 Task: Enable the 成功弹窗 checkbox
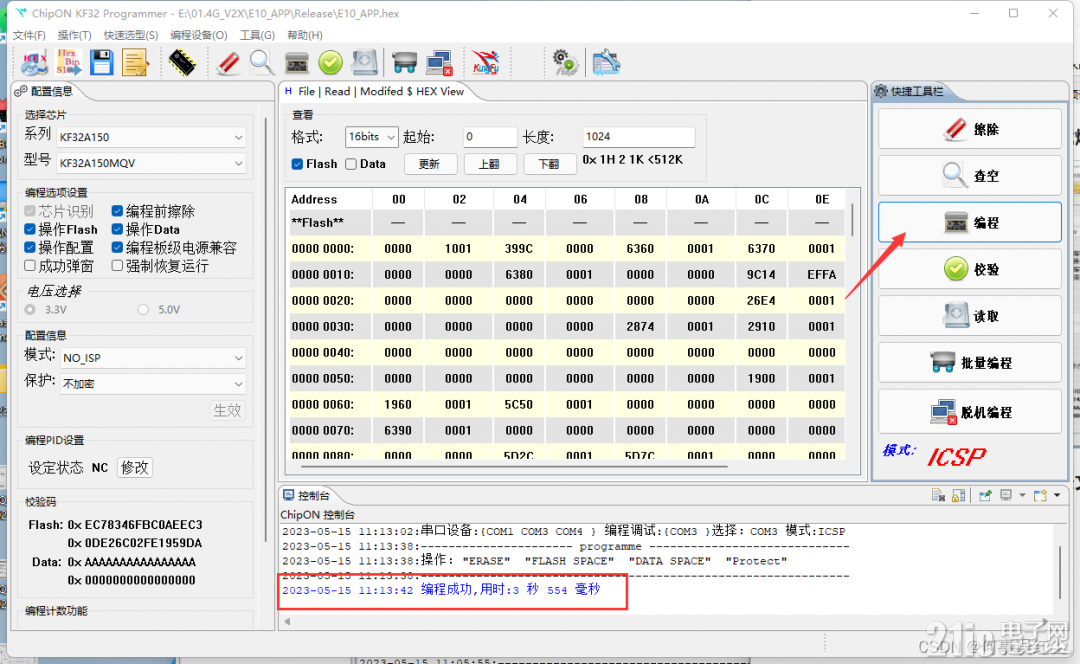(x=30, y=266)
